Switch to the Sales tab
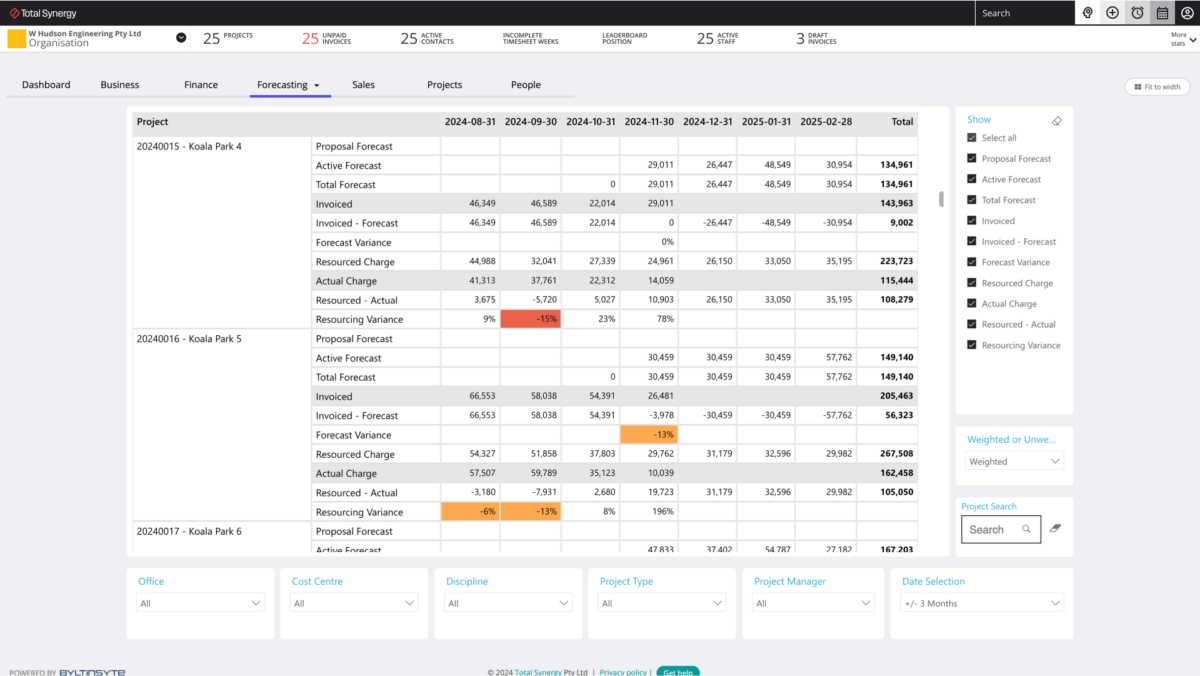The image size is (1200, 676). click(362, 85)
